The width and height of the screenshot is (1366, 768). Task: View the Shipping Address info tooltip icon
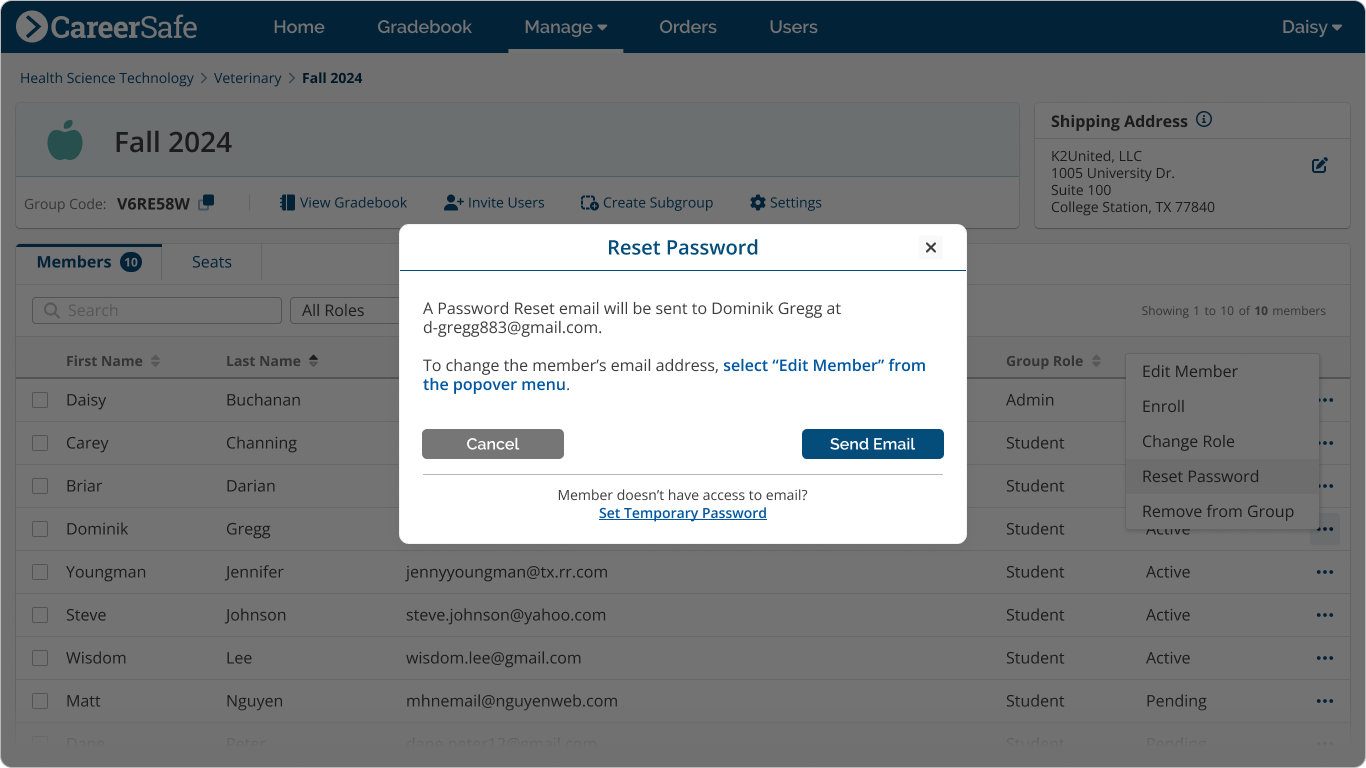[x=1203, y=119]
